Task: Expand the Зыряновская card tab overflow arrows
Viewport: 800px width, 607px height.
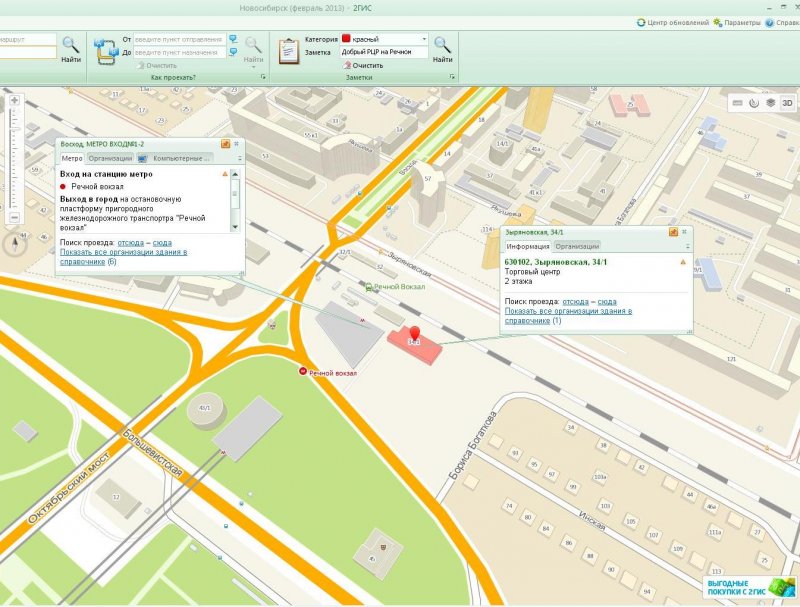Action: tap(687, 247)
